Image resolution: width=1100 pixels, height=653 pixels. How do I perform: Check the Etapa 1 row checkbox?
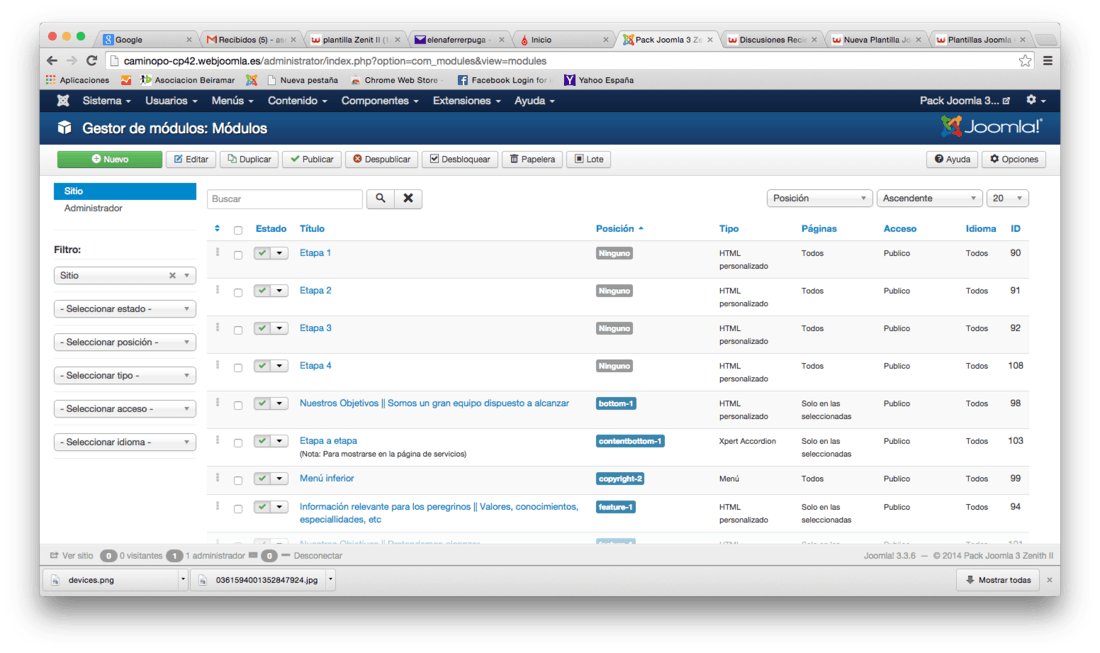[238, 255]
